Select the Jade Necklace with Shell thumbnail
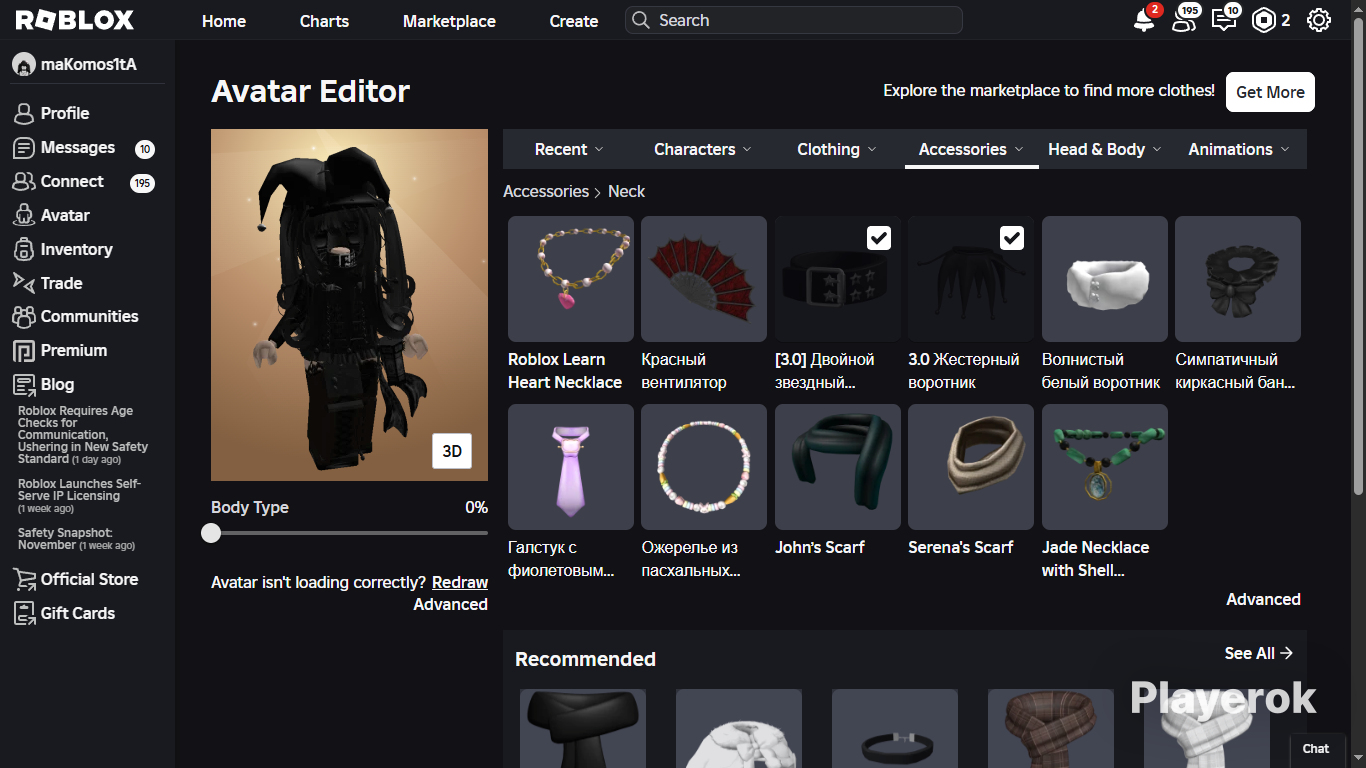The width and height of the screenshot is (1366, 768). pos(1105,467)
